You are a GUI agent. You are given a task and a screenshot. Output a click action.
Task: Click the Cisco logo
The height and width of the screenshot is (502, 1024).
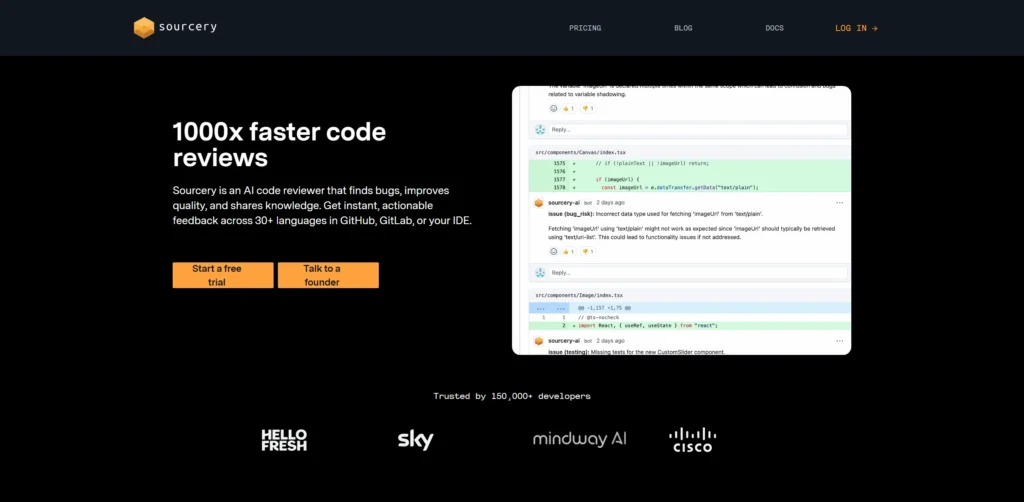coord(692,440)
